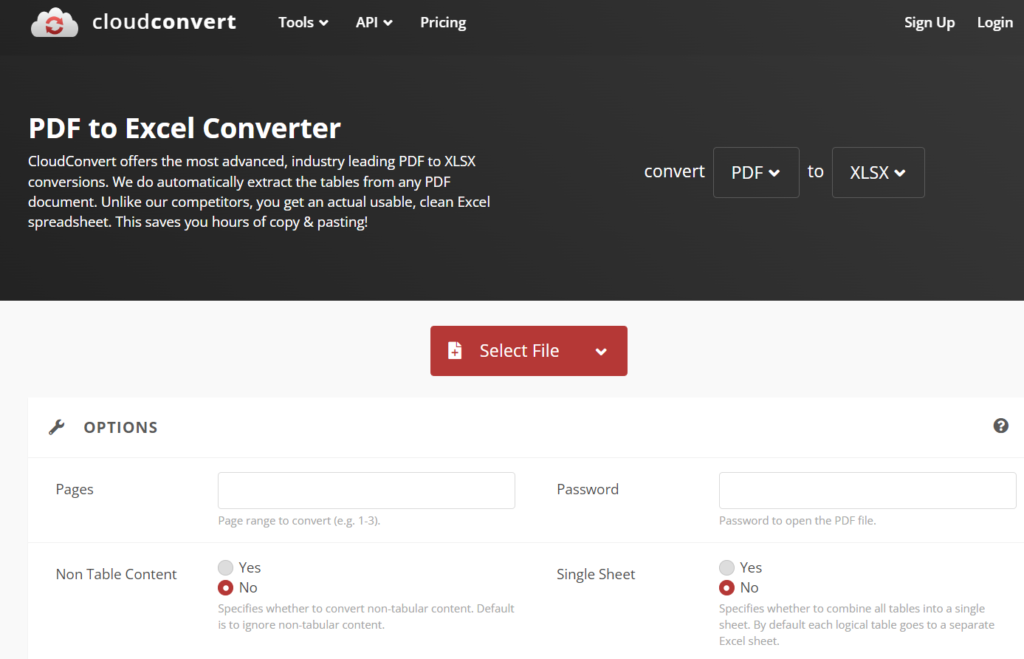Screen dimensions: 1024x659
Task: Click the cloudconvert wordmark in the header
Action: [163, 21]
